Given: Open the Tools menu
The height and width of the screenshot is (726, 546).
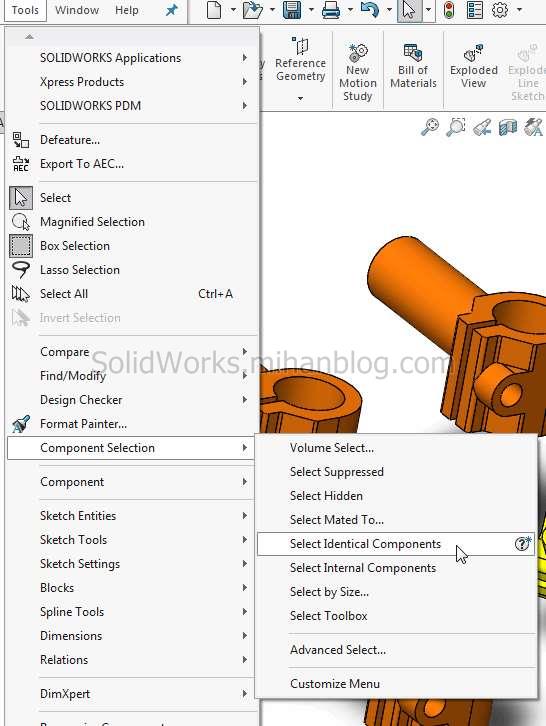Looking at the screenshot, I should click(x=25, y=10).
